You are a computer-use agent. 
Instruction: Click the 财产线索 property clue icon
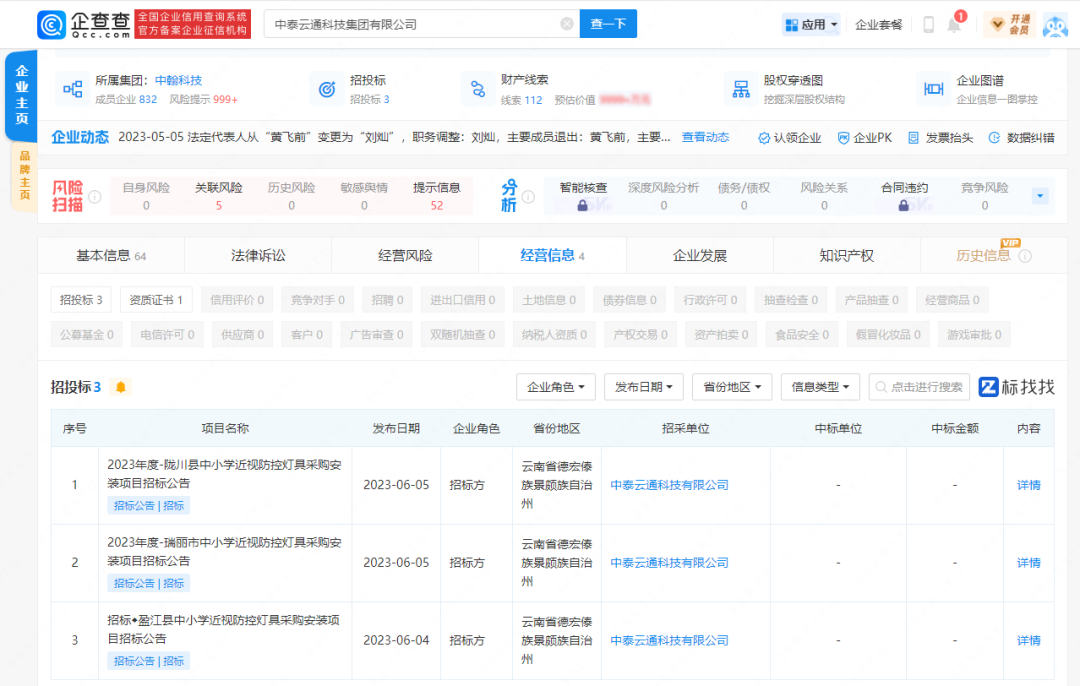coord(478,89)
